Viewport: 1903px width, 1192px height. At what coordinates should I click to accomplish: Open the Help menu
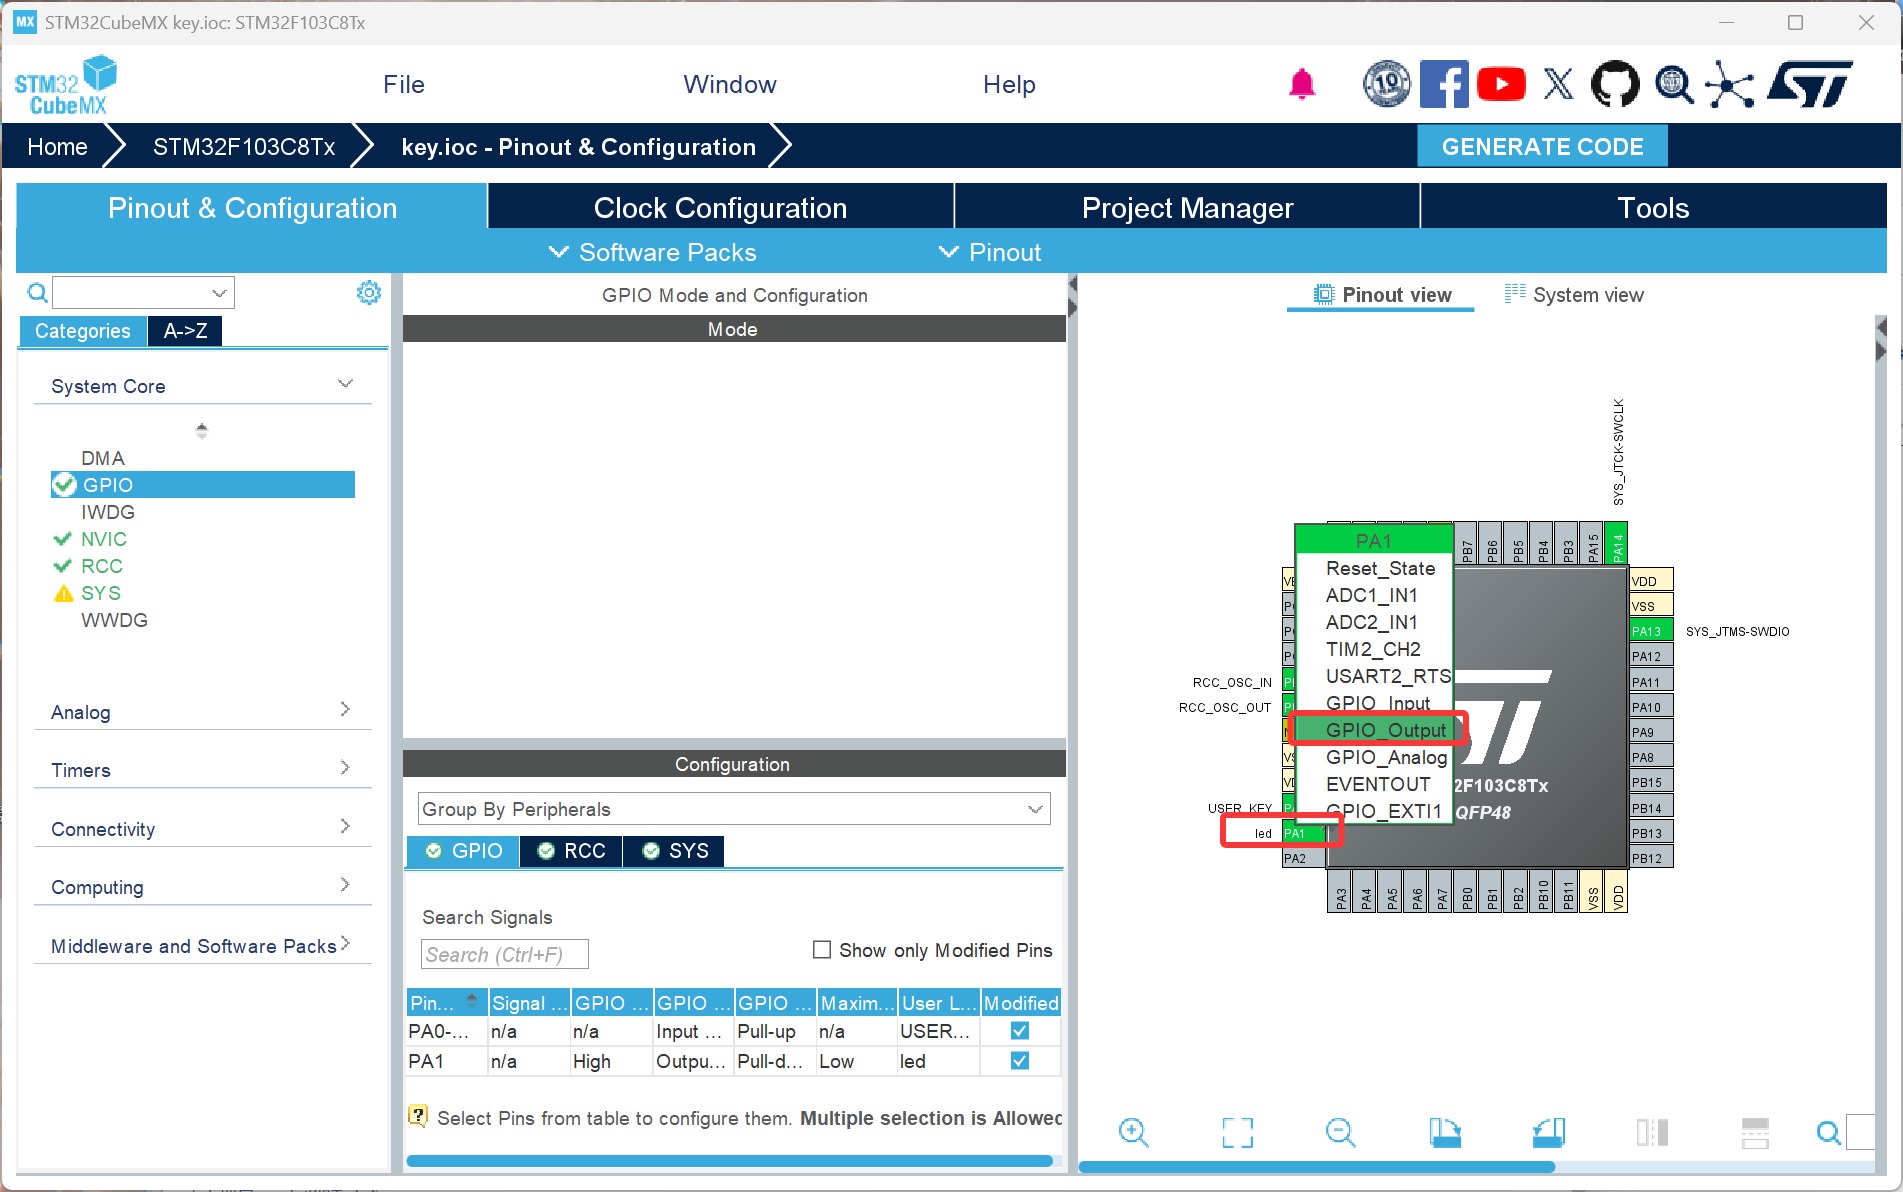pyautogui.click(x=1009, y=84)
